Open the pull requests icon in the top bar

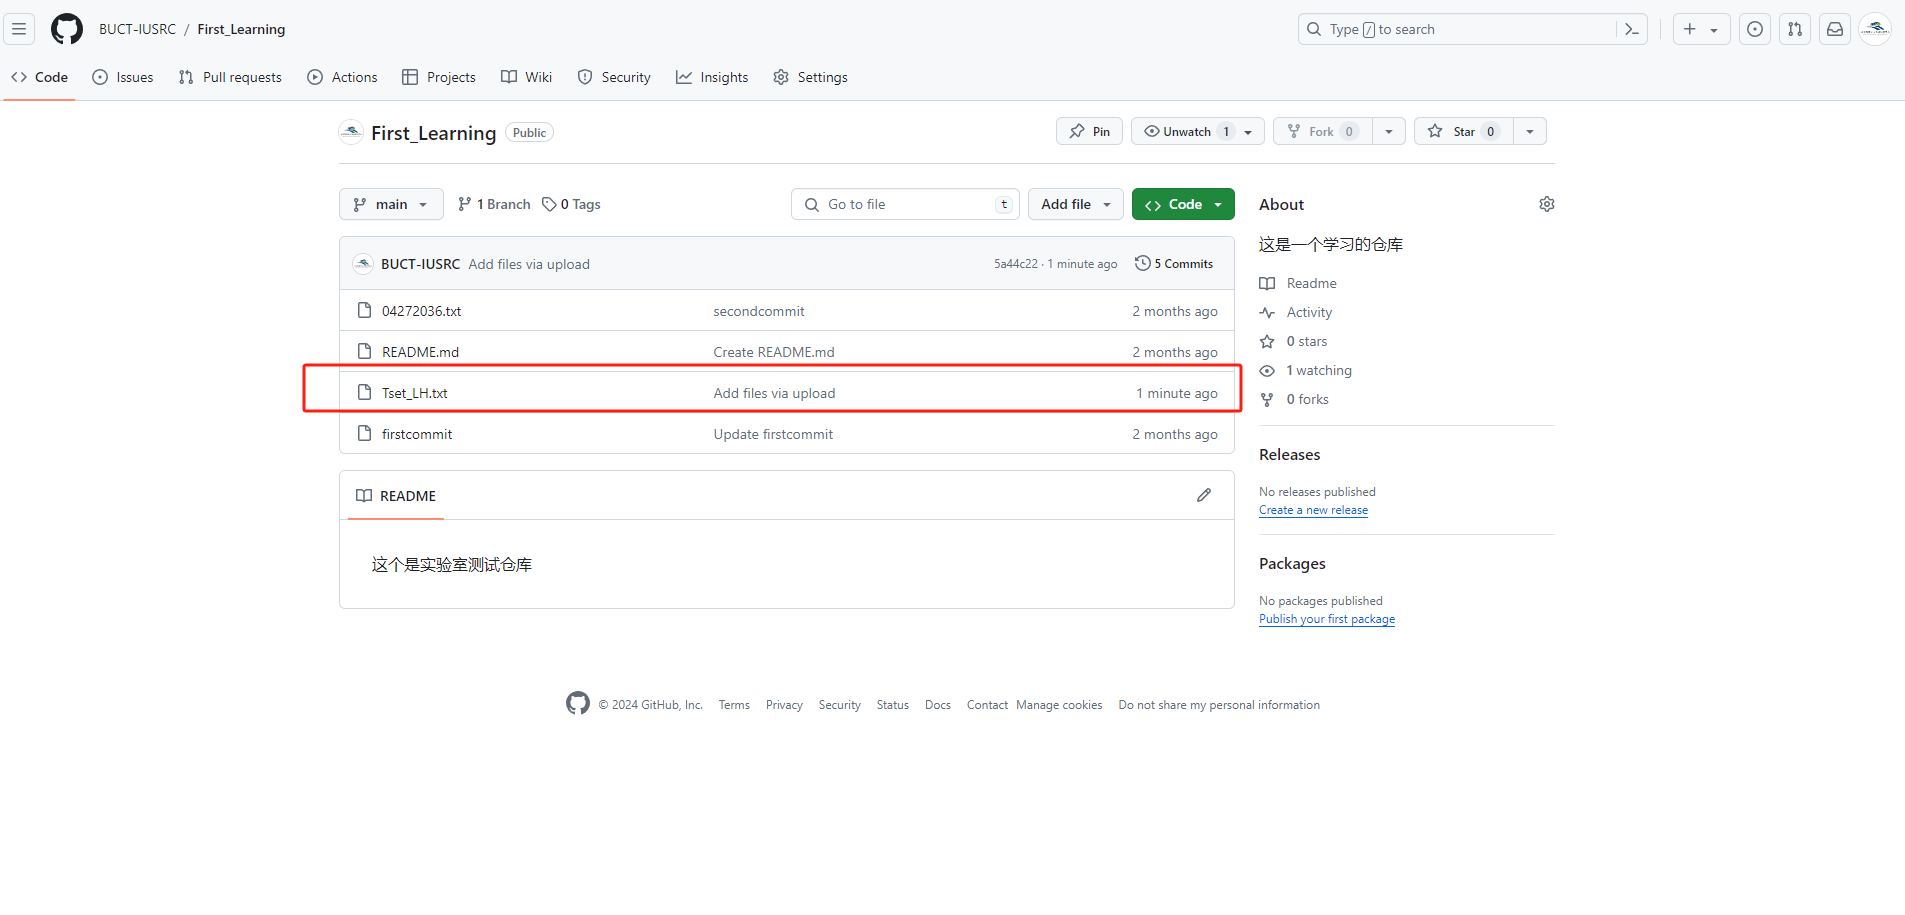(x=1795, y=29)
